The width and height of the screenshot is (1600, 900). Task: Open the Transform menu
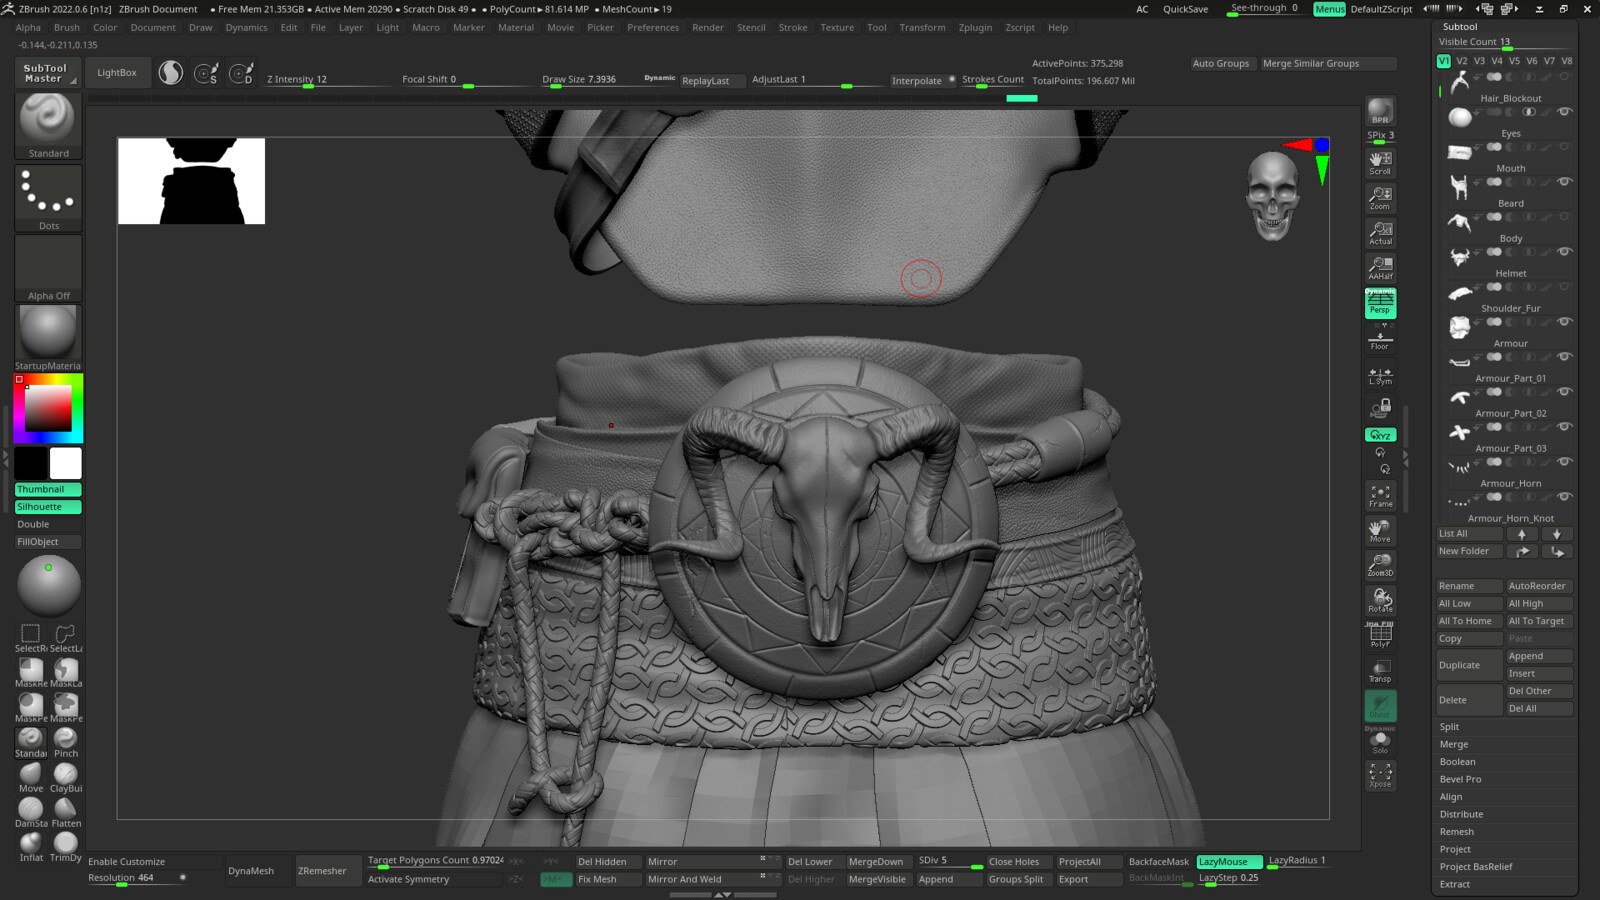coord(922,28)
